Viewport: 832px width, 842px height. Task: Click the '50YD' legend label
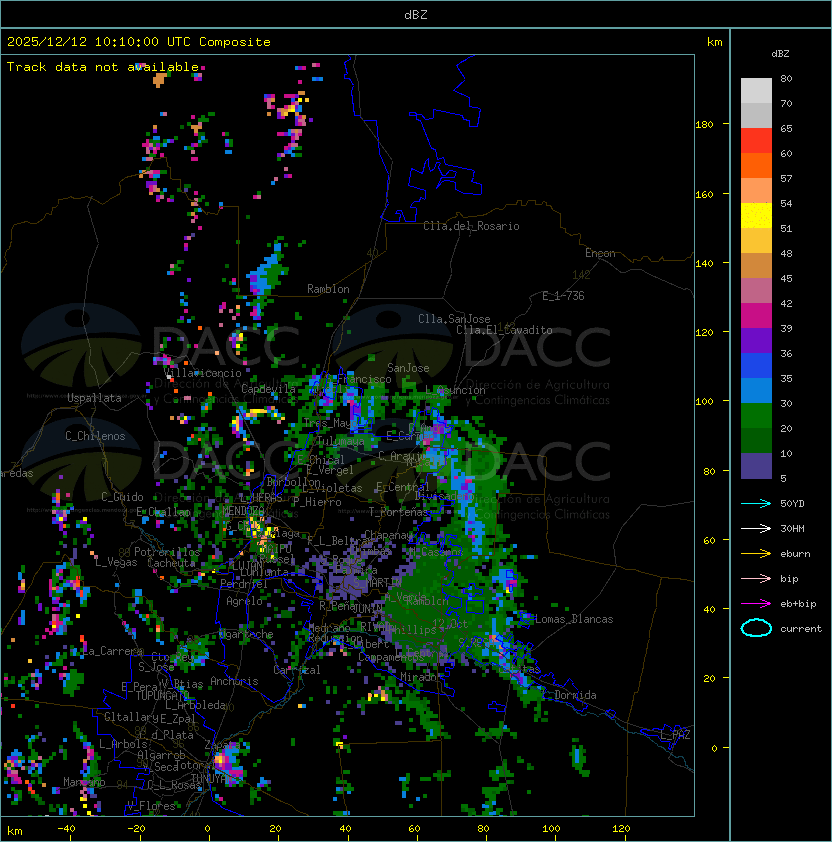[x=792, y=503]
